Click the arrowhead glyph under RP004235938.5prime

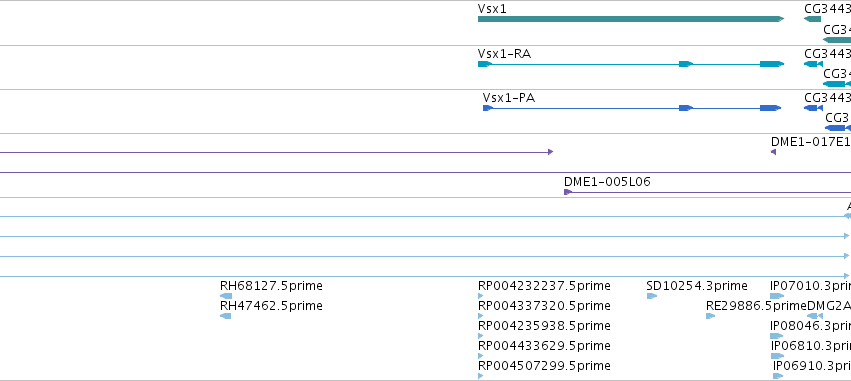[x=480, y=336]
